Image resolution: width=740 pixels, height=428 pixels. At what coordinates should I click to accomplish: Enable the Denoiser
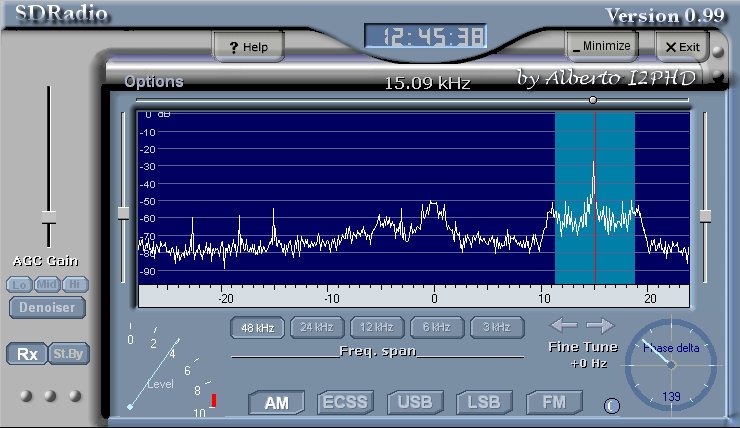coord(47,307)
